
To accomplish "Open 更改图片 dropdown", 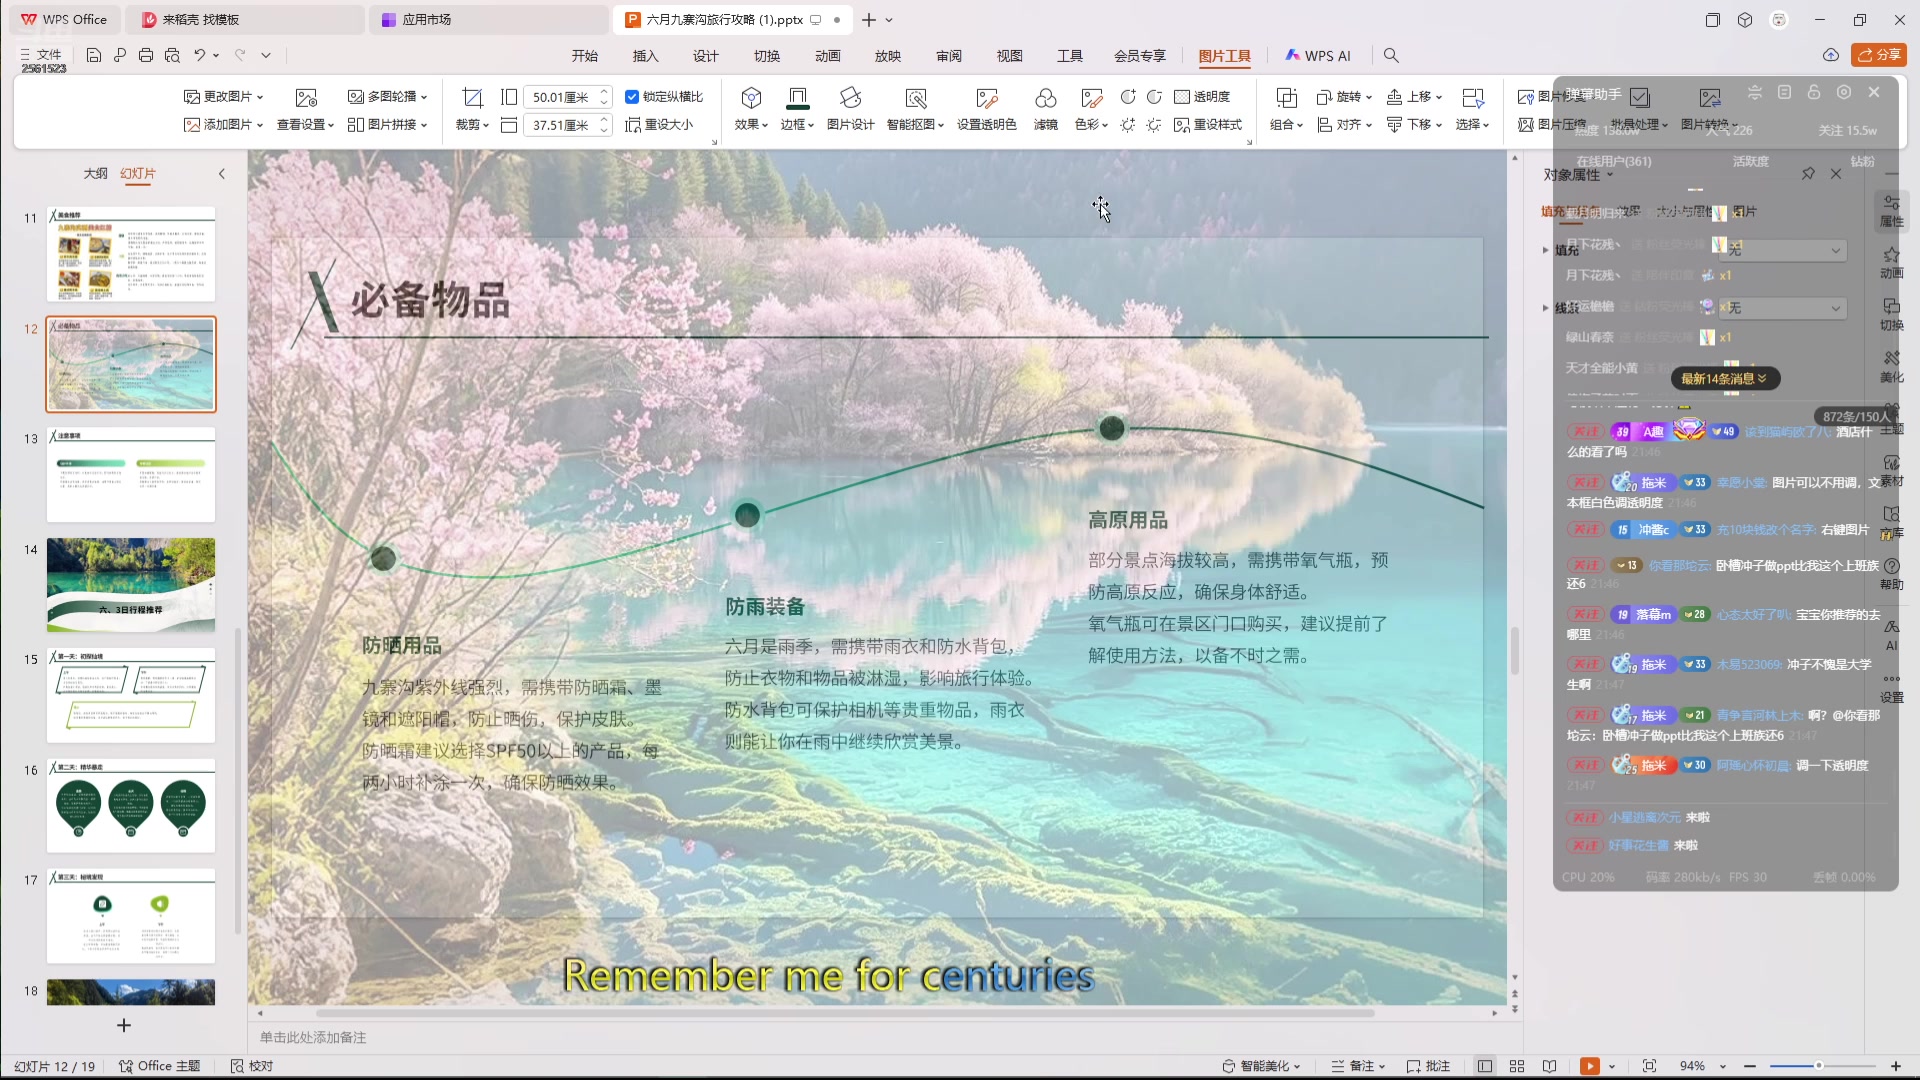I will tap(223, 97).
